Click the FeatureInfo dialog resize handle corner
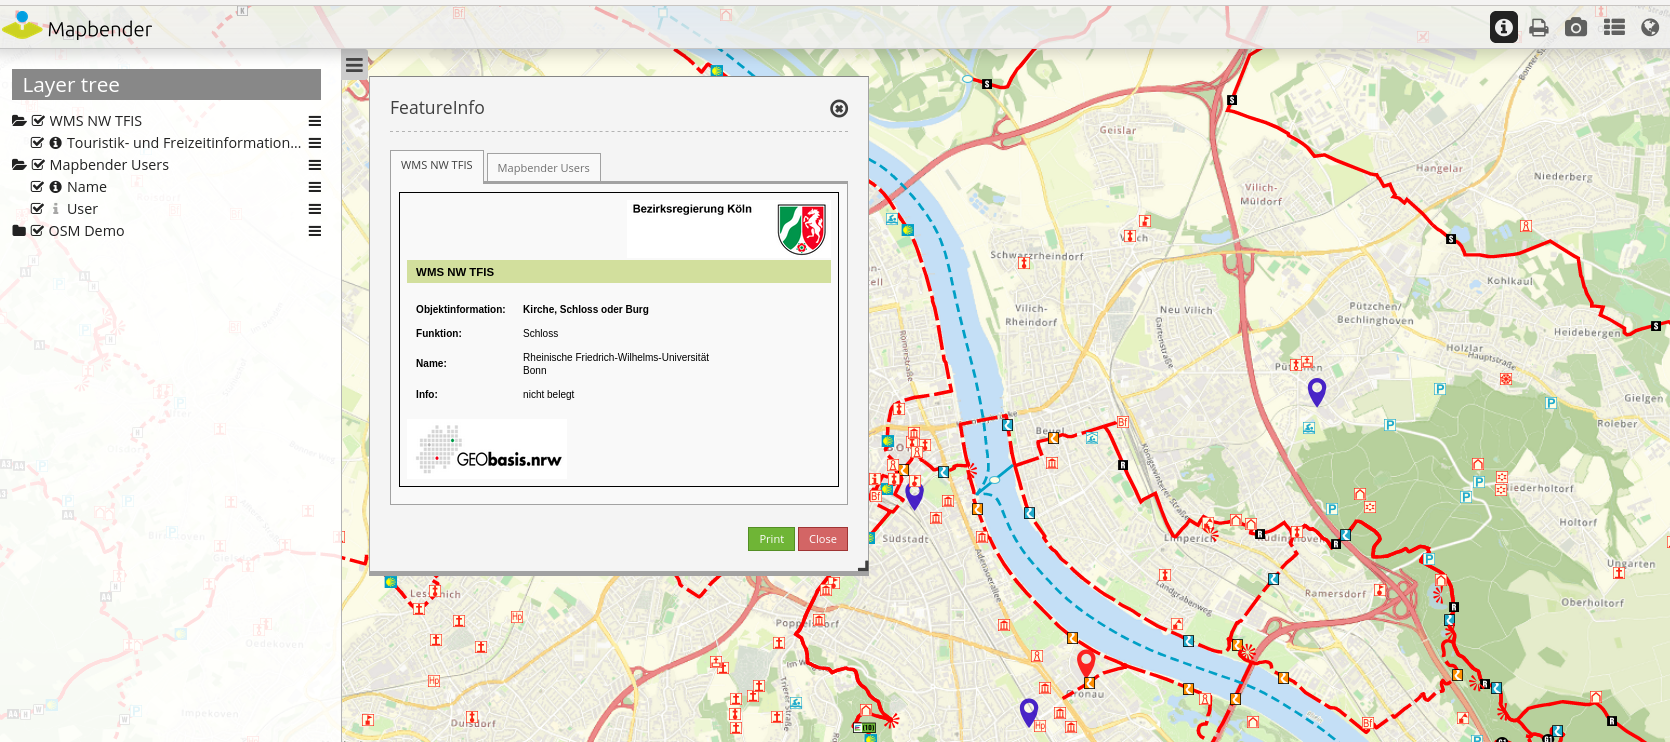Image resolution: width=1670 pixels, height=742 pixels. [x=862, y=567]
